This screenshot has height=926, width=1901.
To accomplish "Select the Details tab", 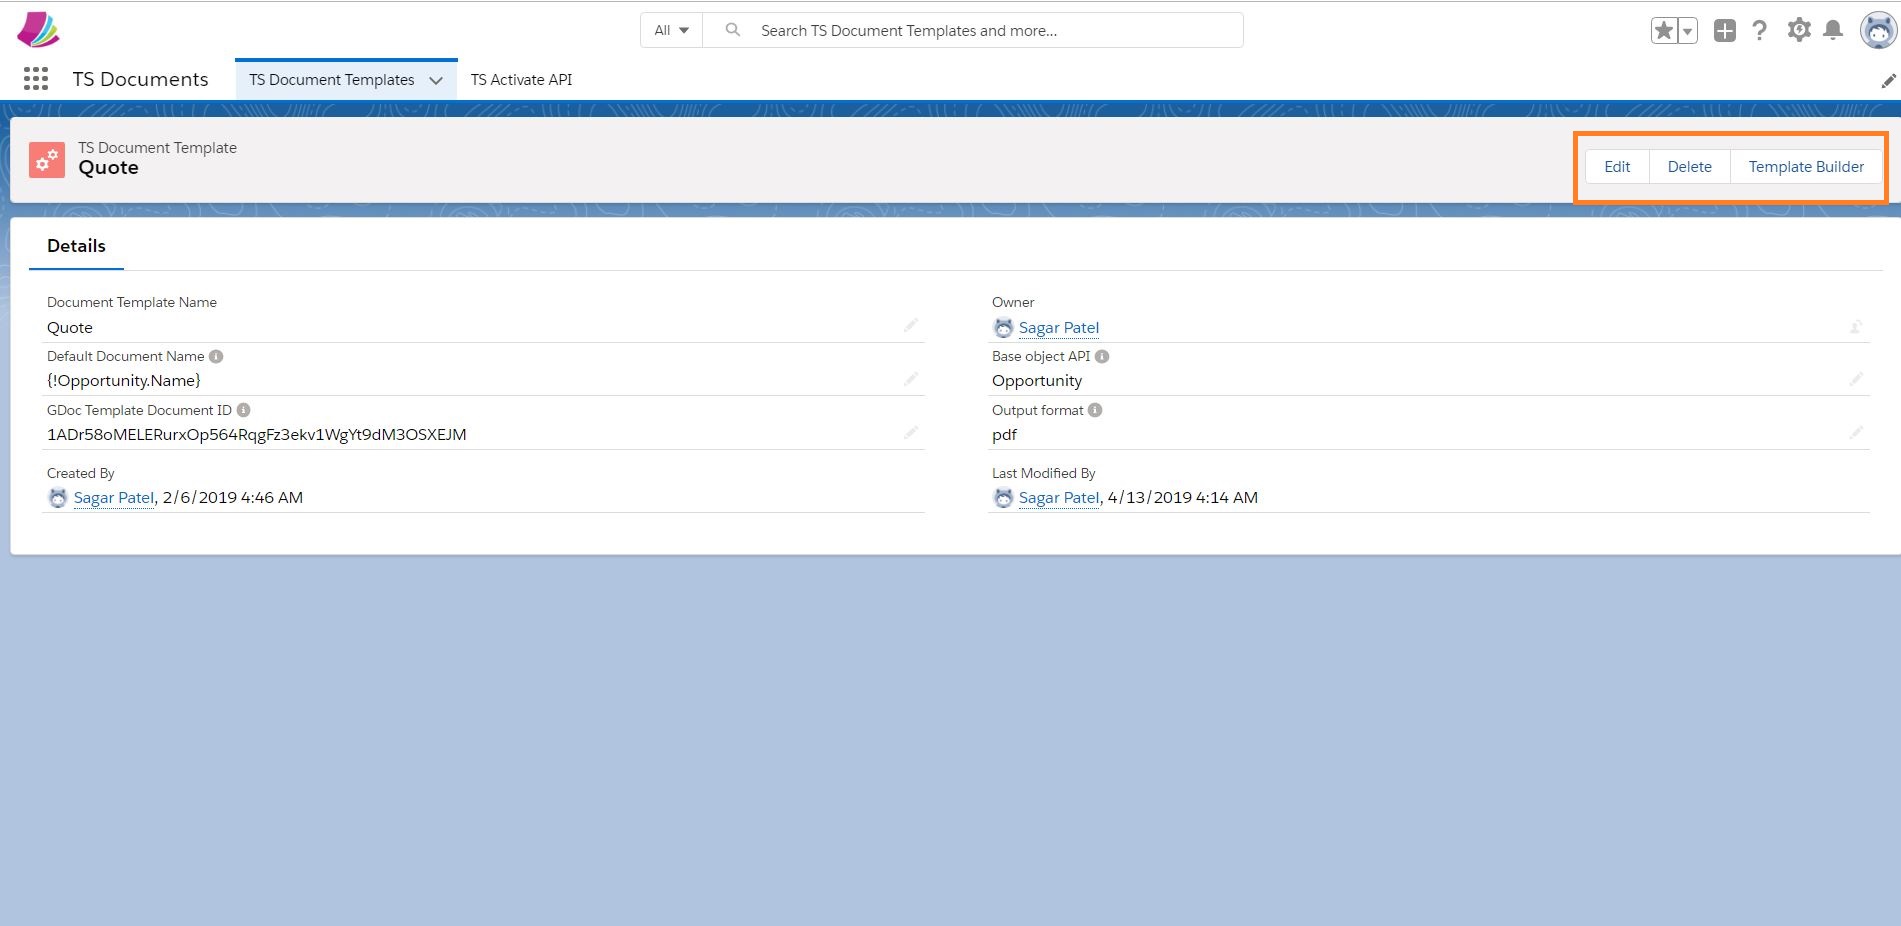I will (x=76, y=245).
